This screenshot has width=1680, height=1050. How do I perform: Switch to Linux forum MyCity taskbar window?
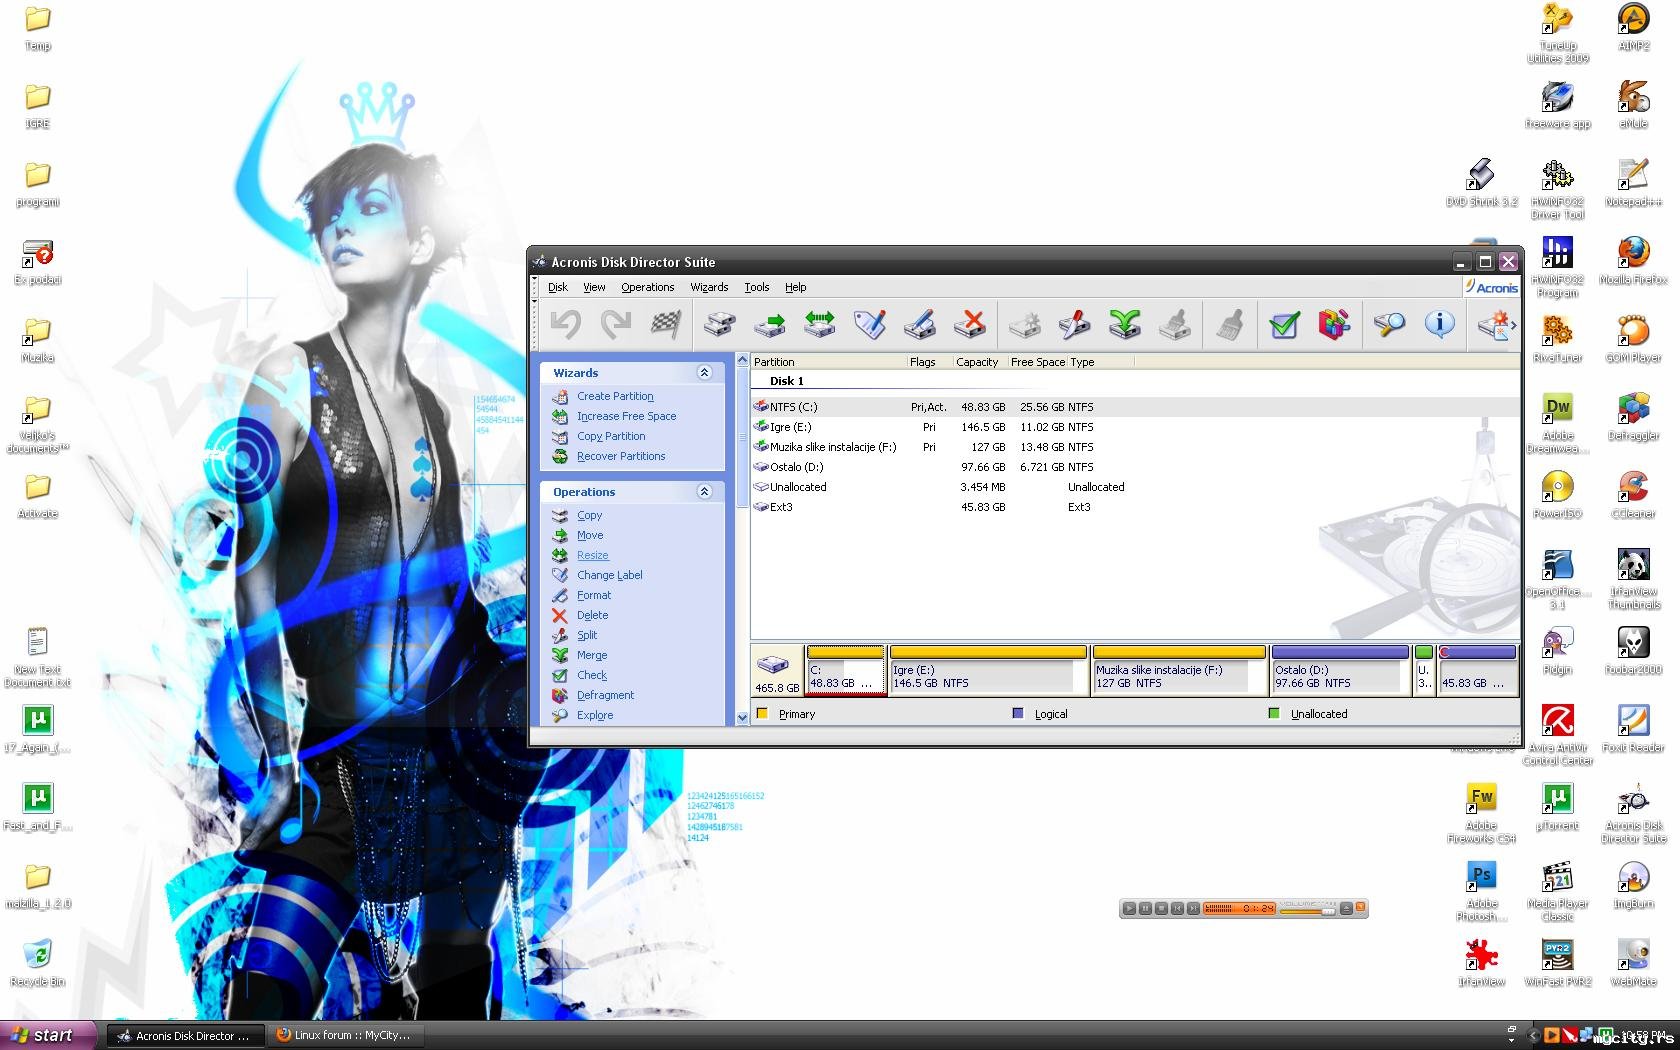pos(346,1035)
